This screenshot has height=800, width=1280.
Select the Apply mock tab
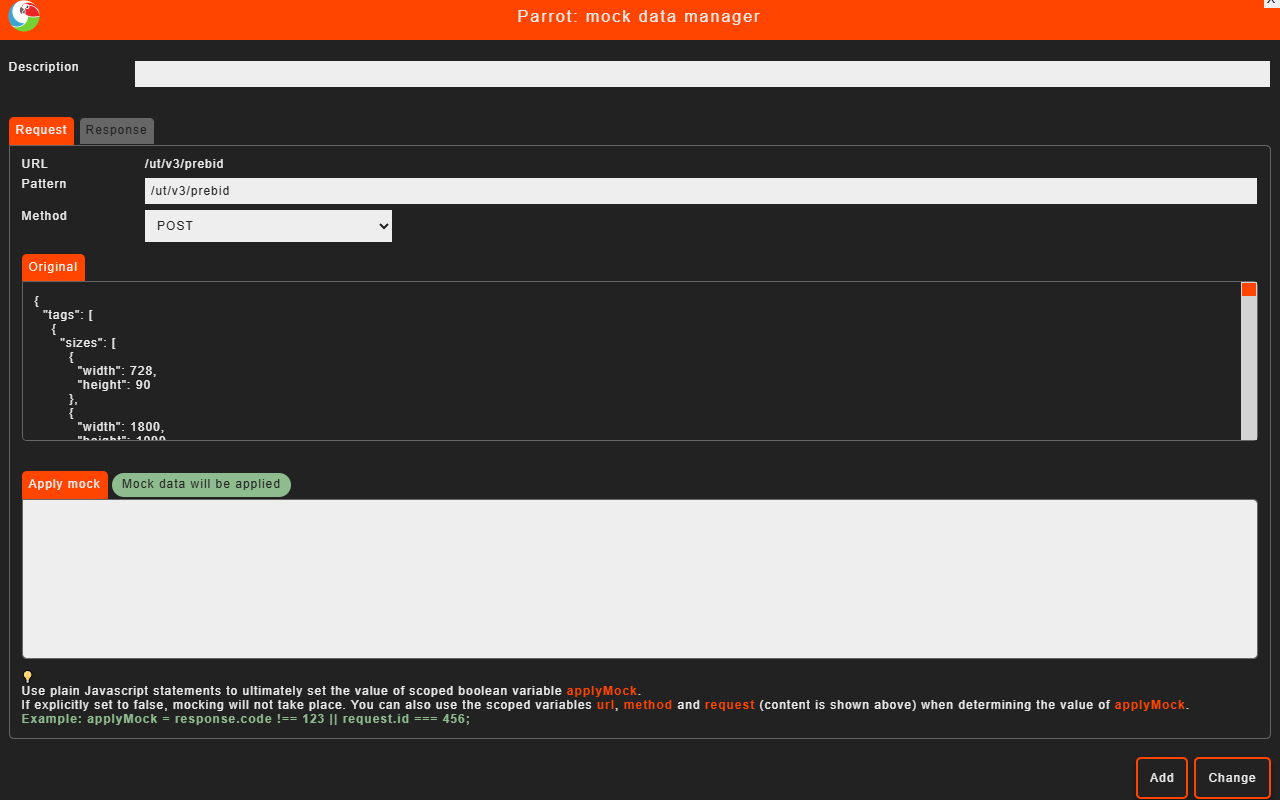point(64,484)
